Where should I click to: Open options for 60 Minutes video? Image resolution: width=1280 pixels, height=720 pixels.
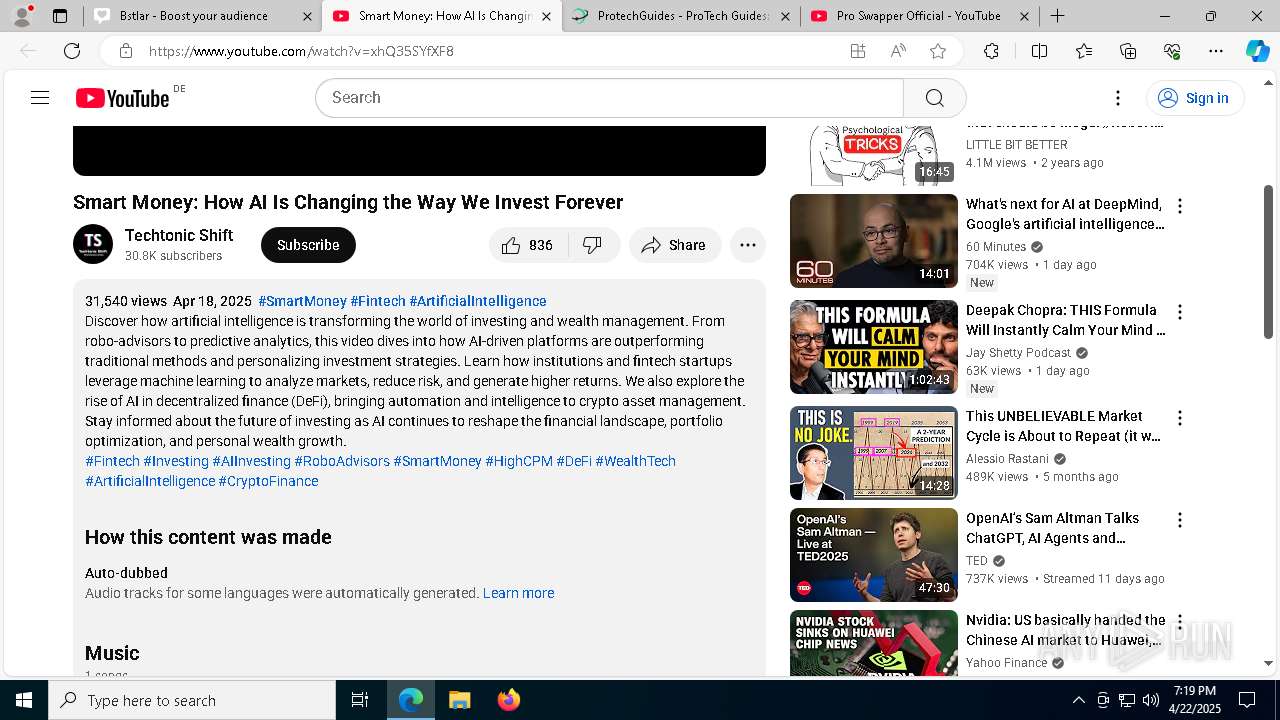(1180, 206)
